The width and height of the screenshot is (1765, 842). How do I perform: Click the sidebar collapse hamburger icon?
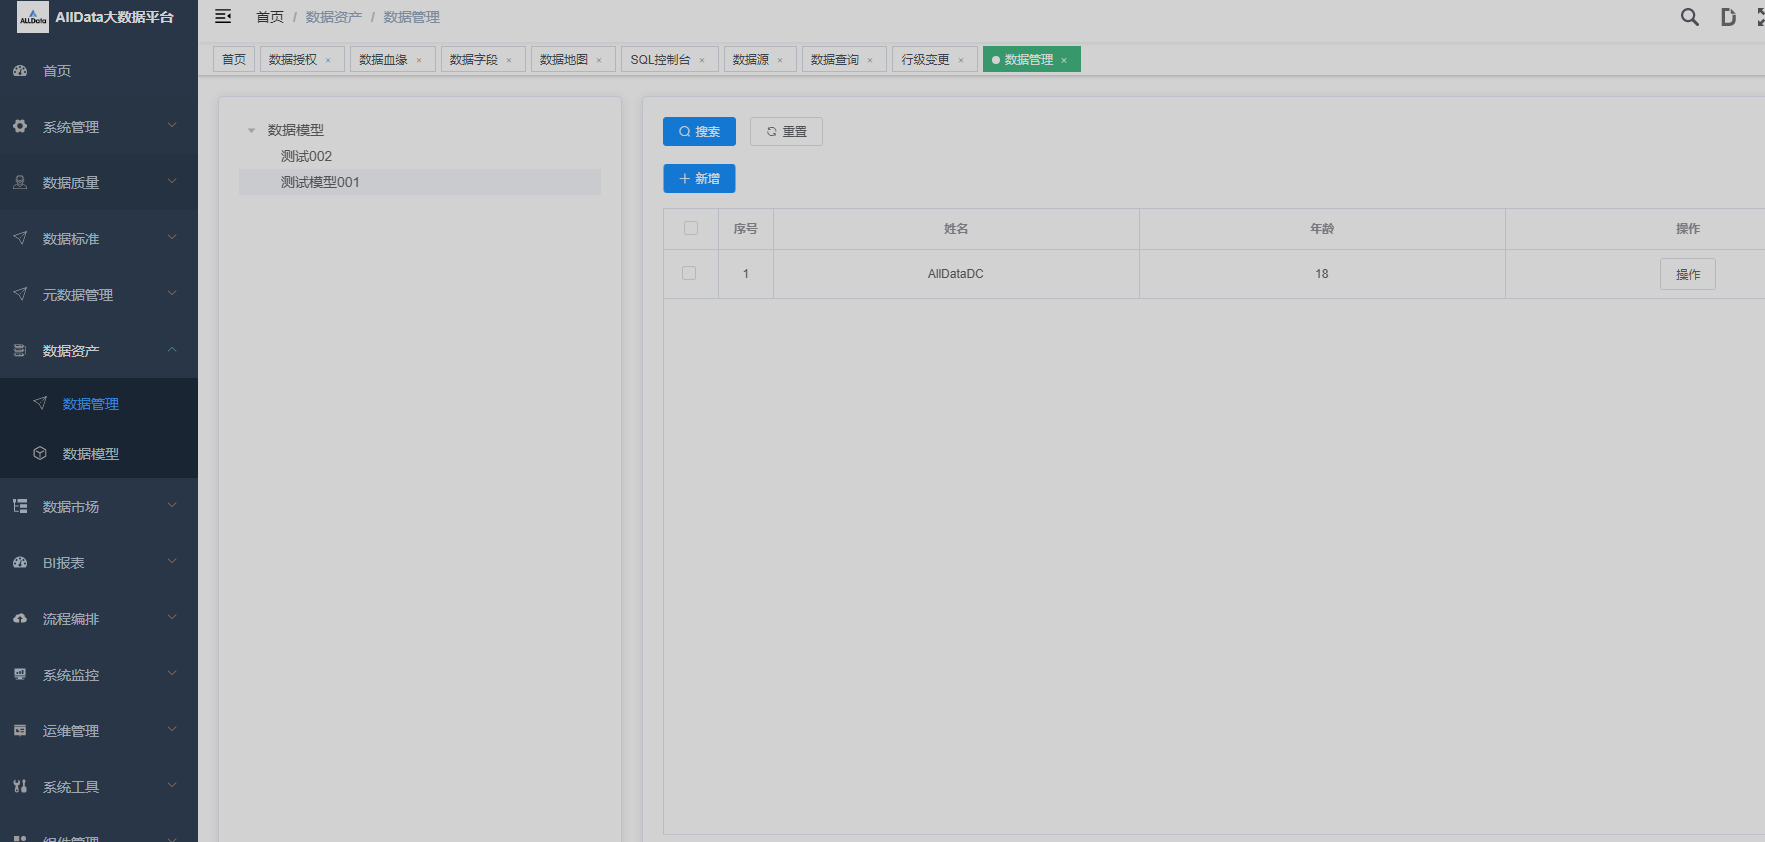[223, 16]
